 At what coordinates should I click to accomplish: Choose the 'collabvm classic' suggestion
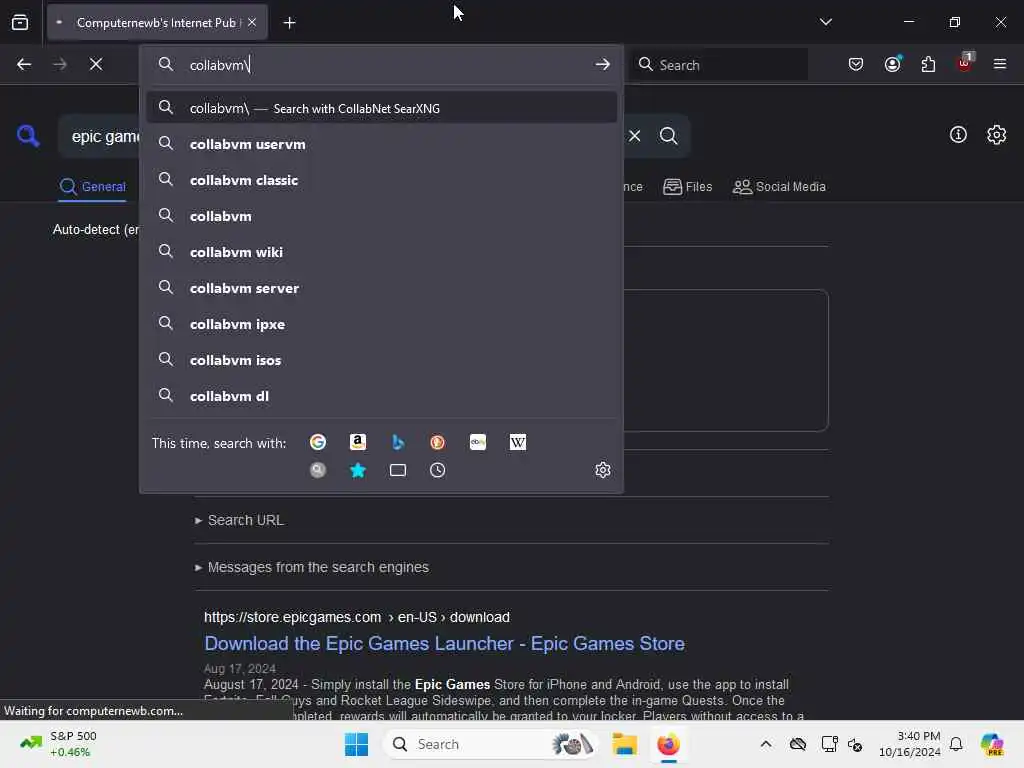click(382, 180)
